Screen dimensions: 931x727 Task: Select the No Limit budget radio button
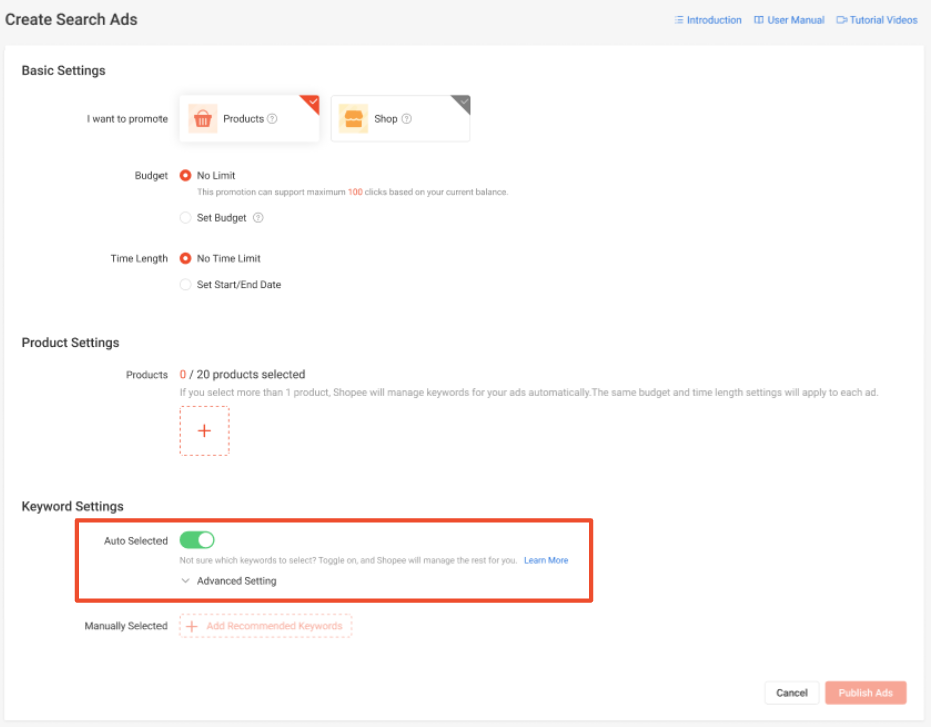click(x=185, y=176)
